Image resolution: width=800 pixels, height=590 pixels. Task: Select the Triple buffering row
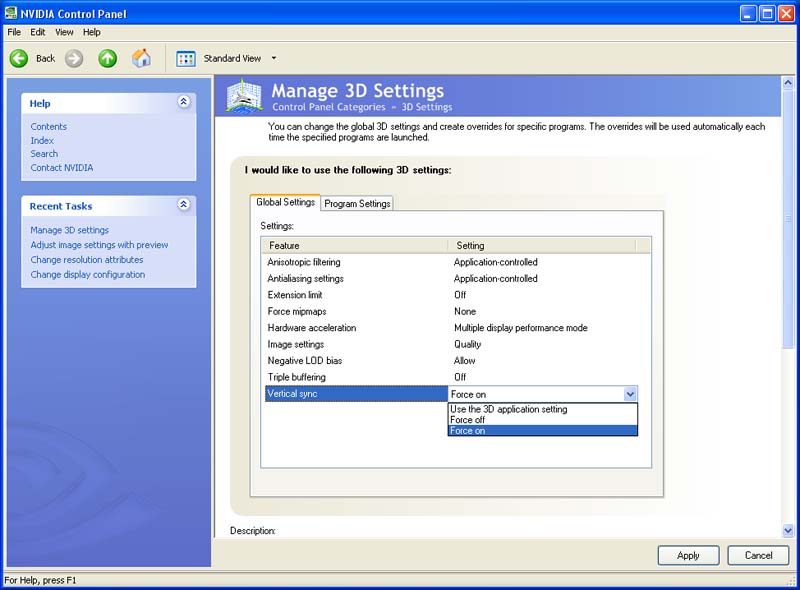pos(452,377)
